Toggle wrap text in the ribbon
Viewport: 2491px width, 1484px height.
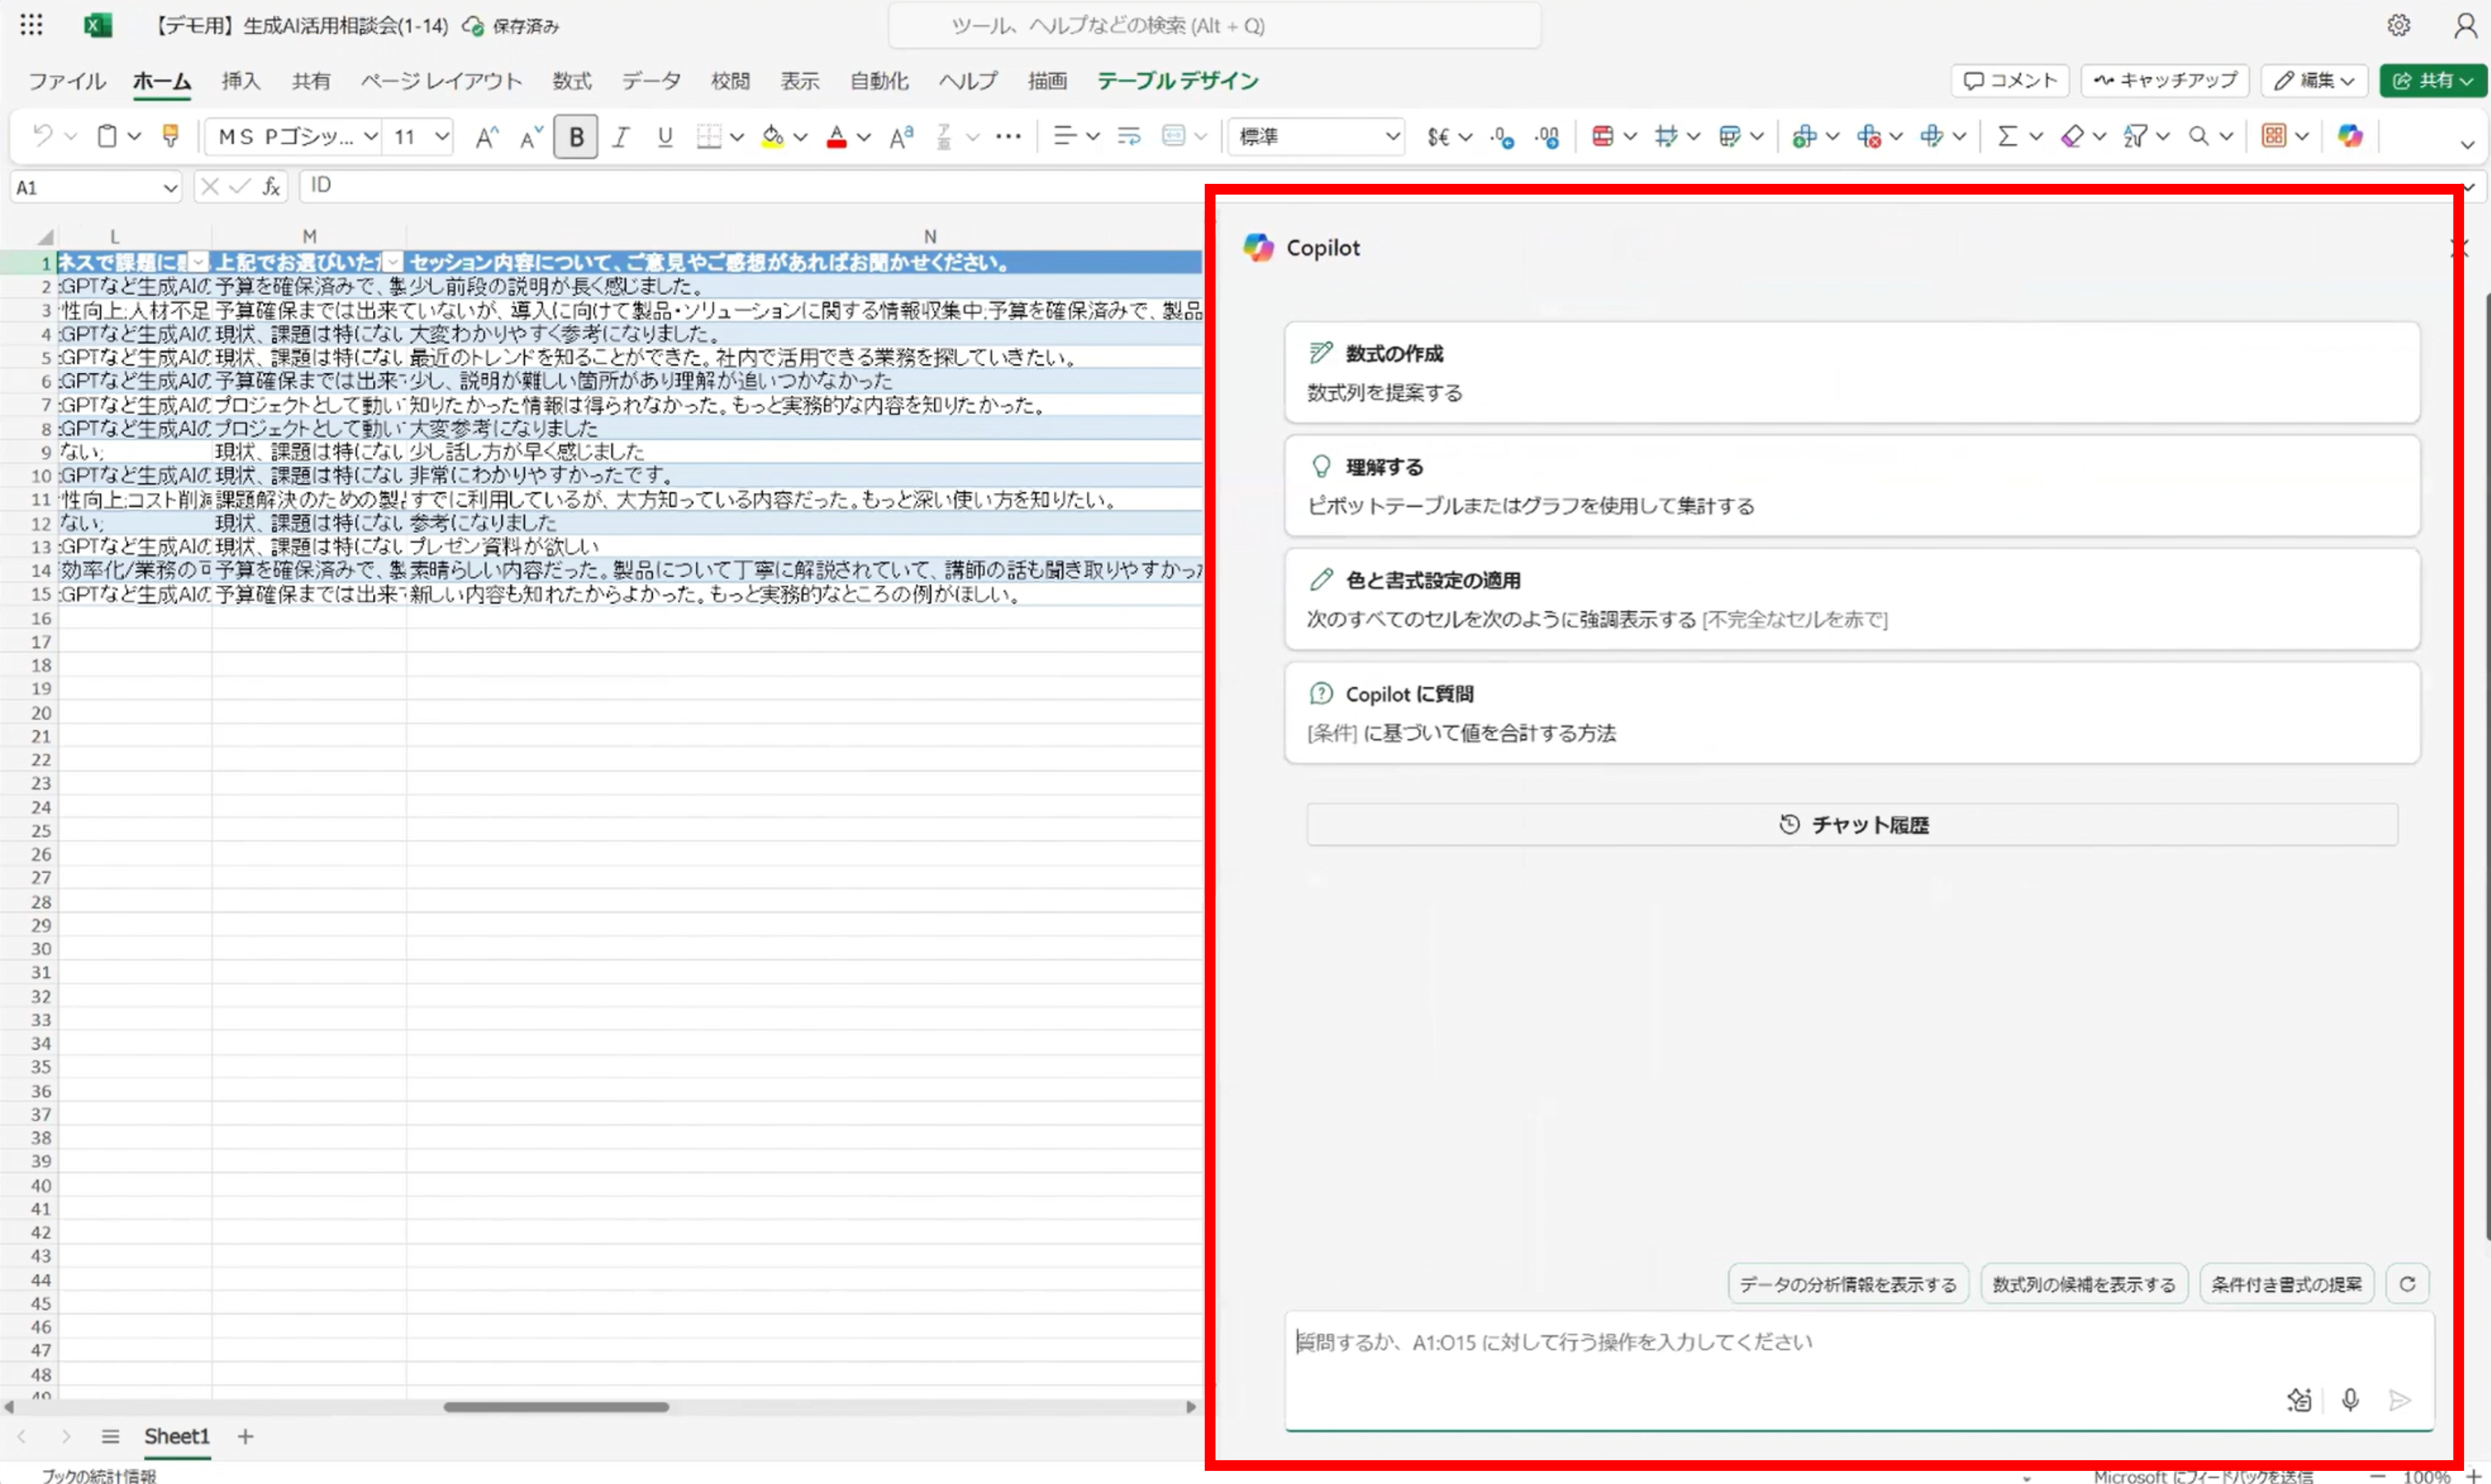point(1129,136)
